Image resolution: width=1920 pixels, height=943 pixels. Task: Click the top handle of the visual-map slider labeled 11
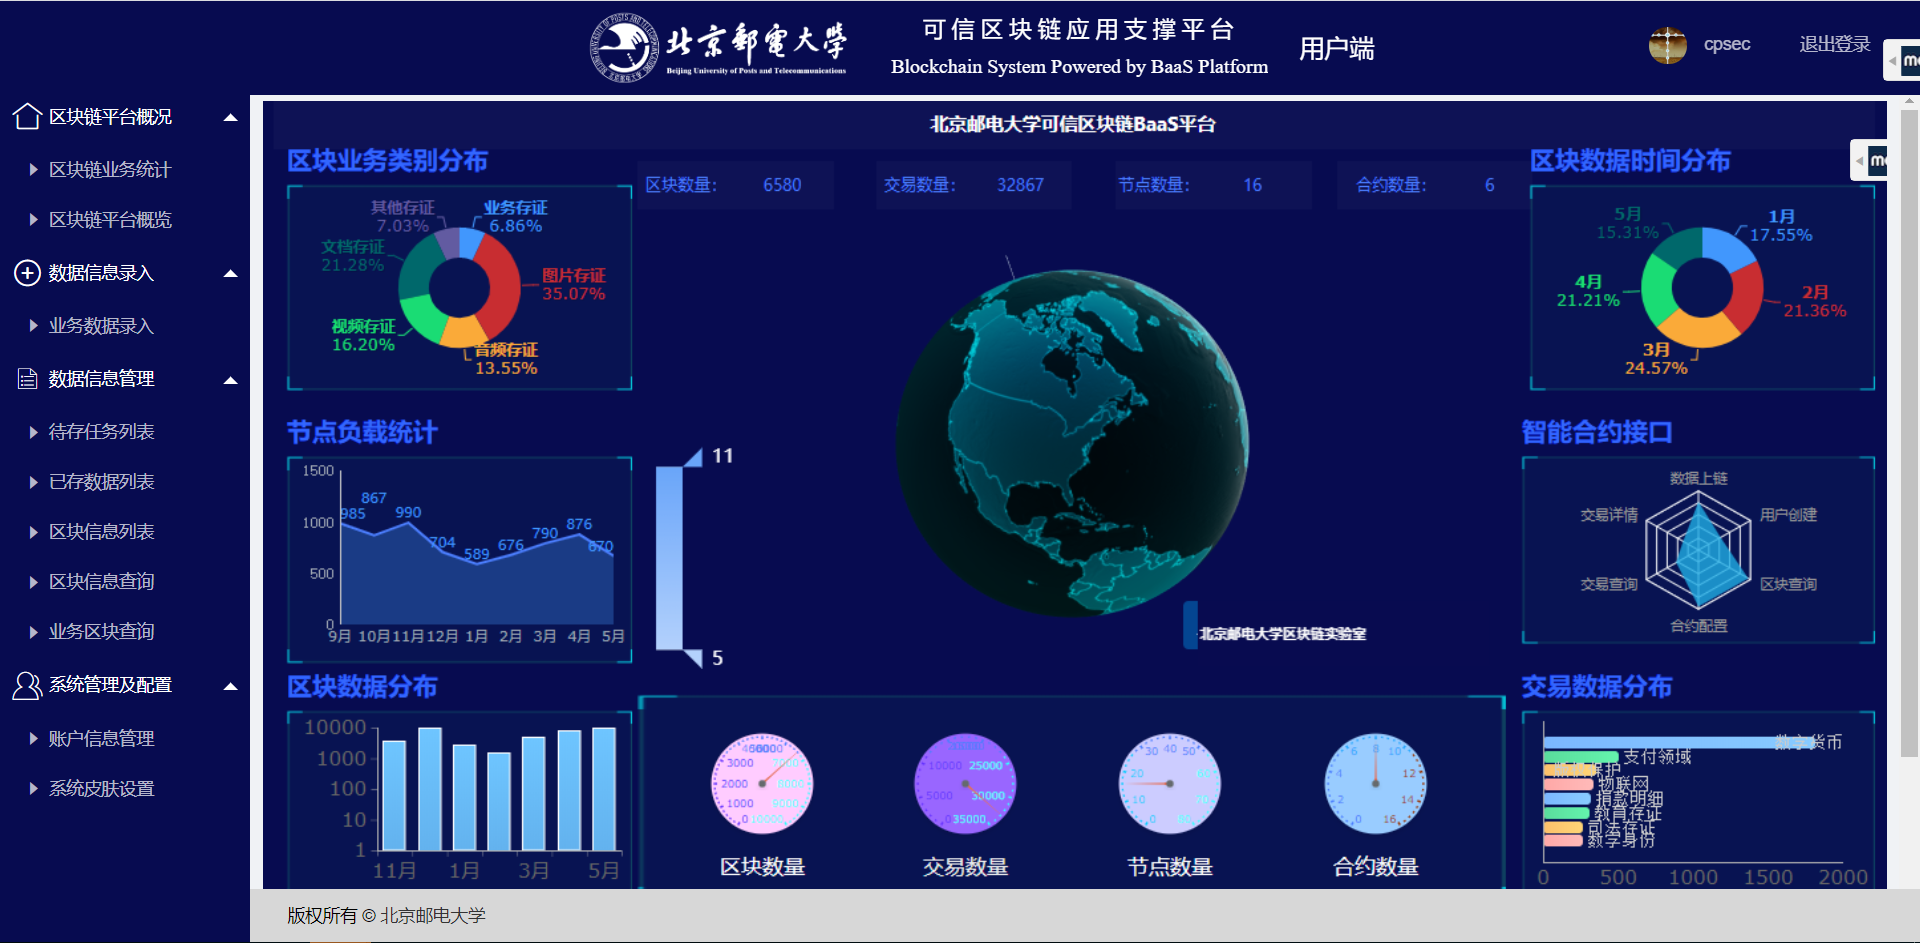point(692,457)
